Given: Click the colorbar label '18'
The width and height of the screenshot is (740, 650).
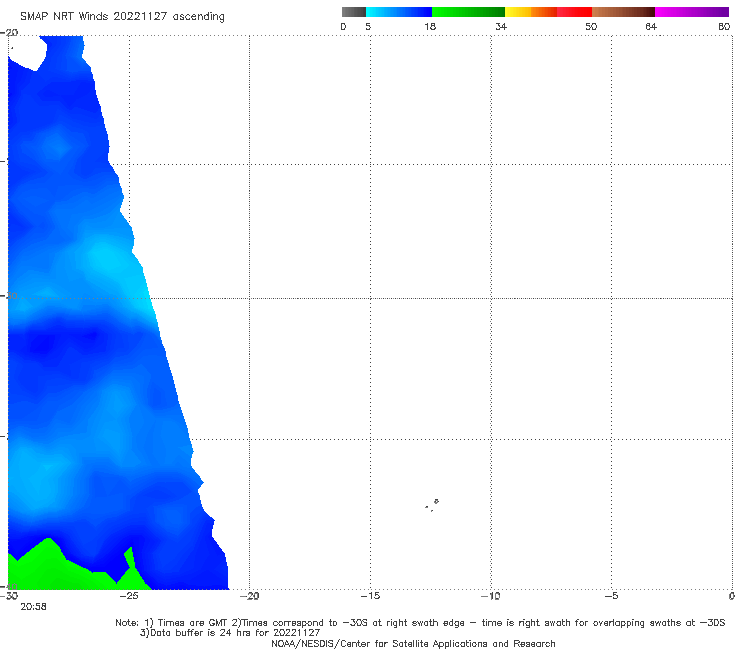Looking at the screenshot, I should pos(430,27).
